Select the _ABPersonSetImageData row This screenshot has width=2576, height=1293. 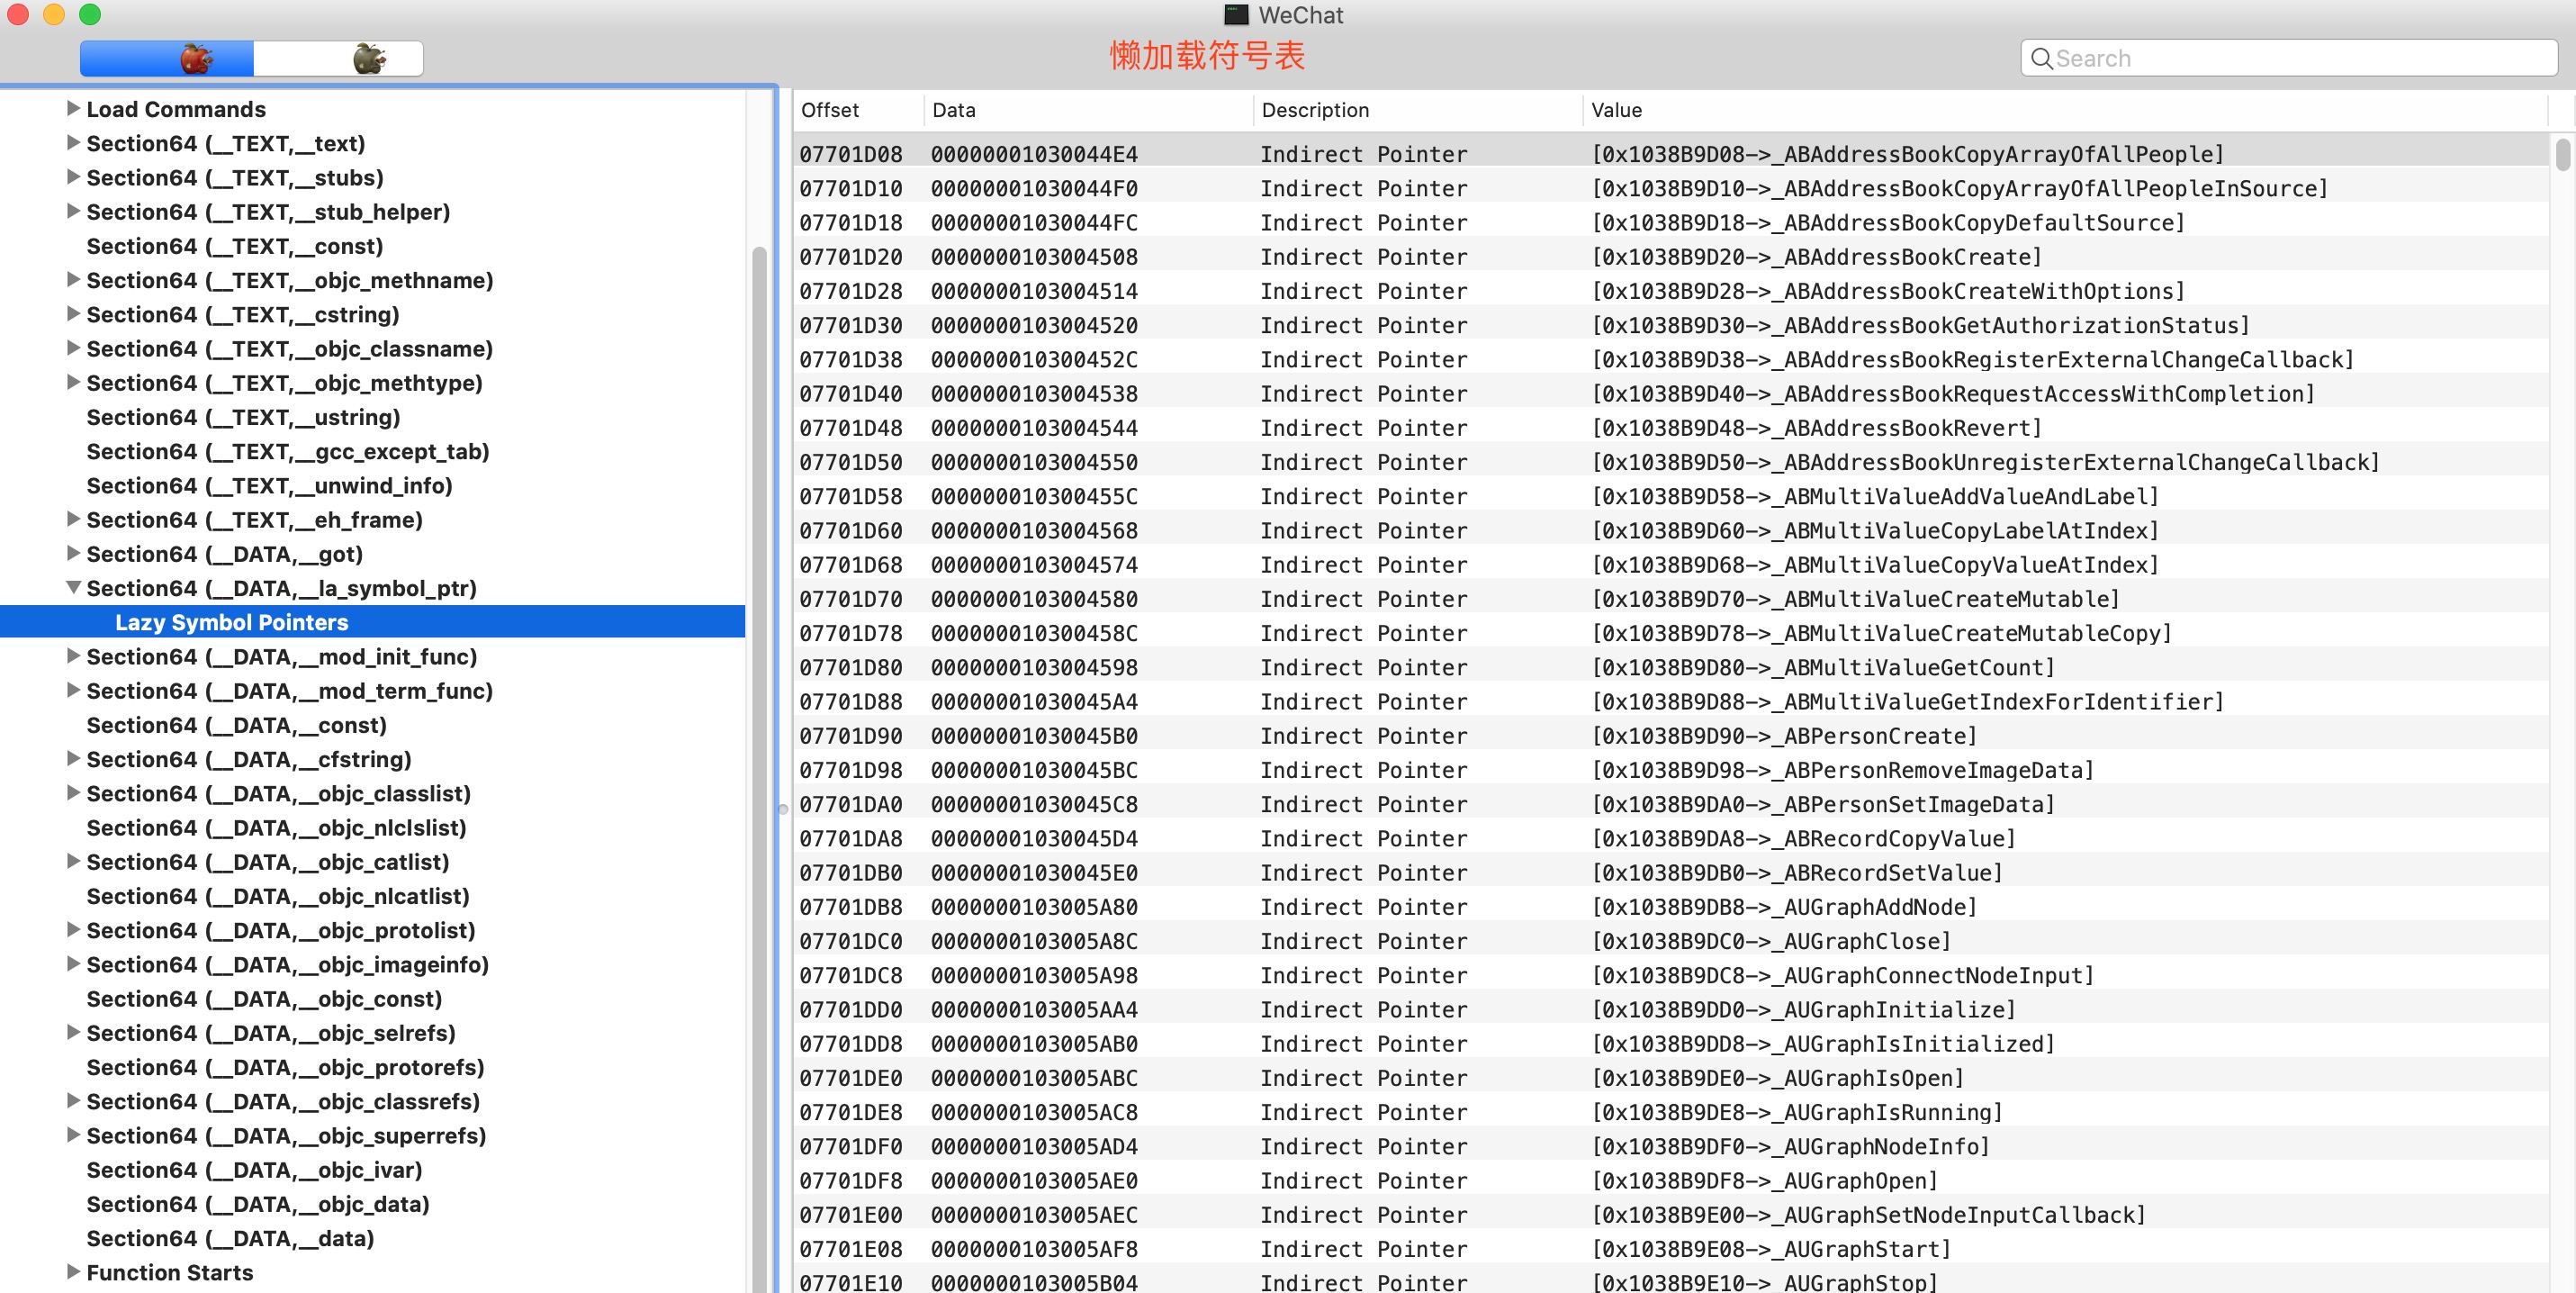[x=1672, y=804]
